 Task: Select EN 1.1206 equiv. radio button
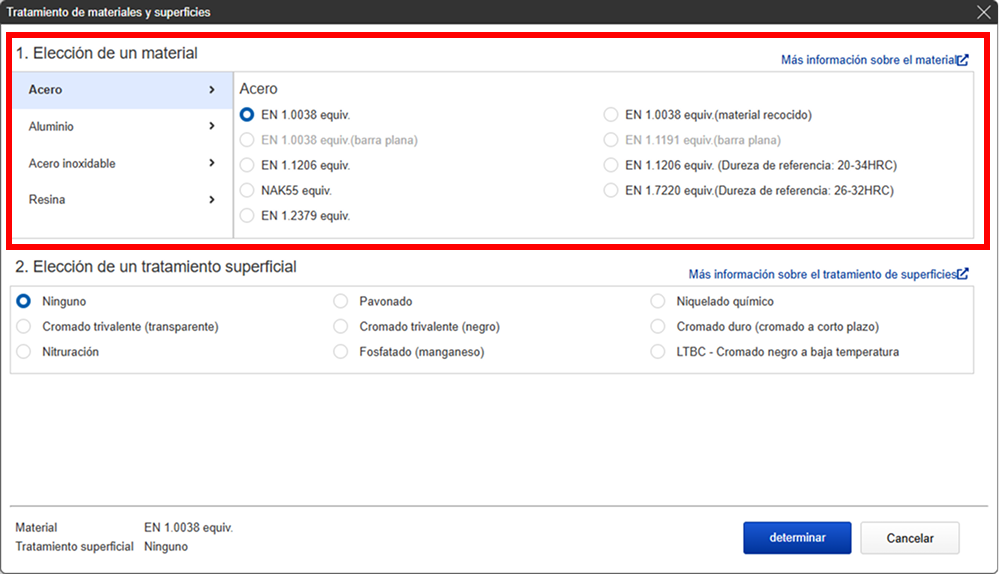(247, 165)
